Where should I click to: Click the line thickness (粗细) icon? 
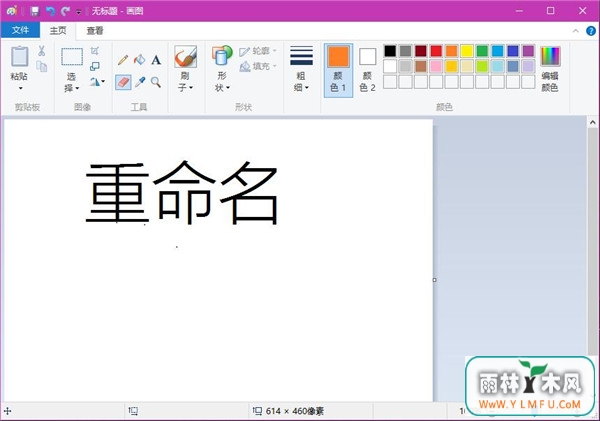coord(302,56)
